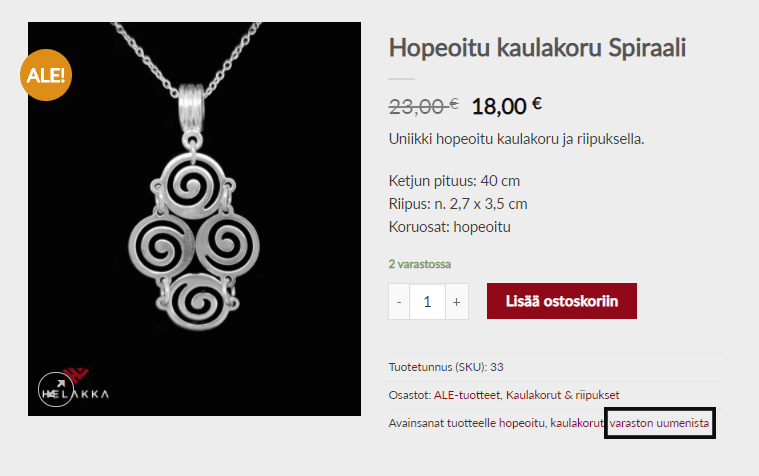Click the crossed-out 23,00 € price
The width and height of the screenshot is (759, 476).
click(x=424, y=106)
